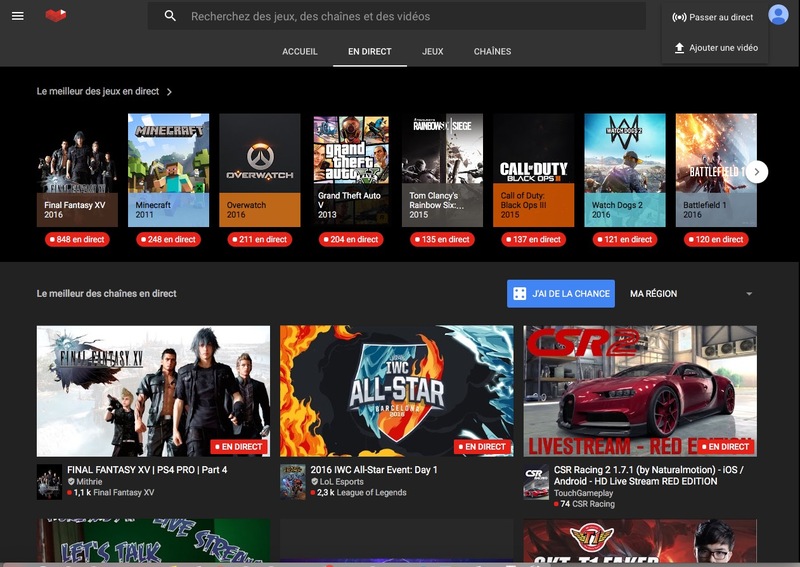Screen dimensions: 800x567
Task: Play the Final Fantasy XV live stream thumbnail
Action: coord(154,391)
